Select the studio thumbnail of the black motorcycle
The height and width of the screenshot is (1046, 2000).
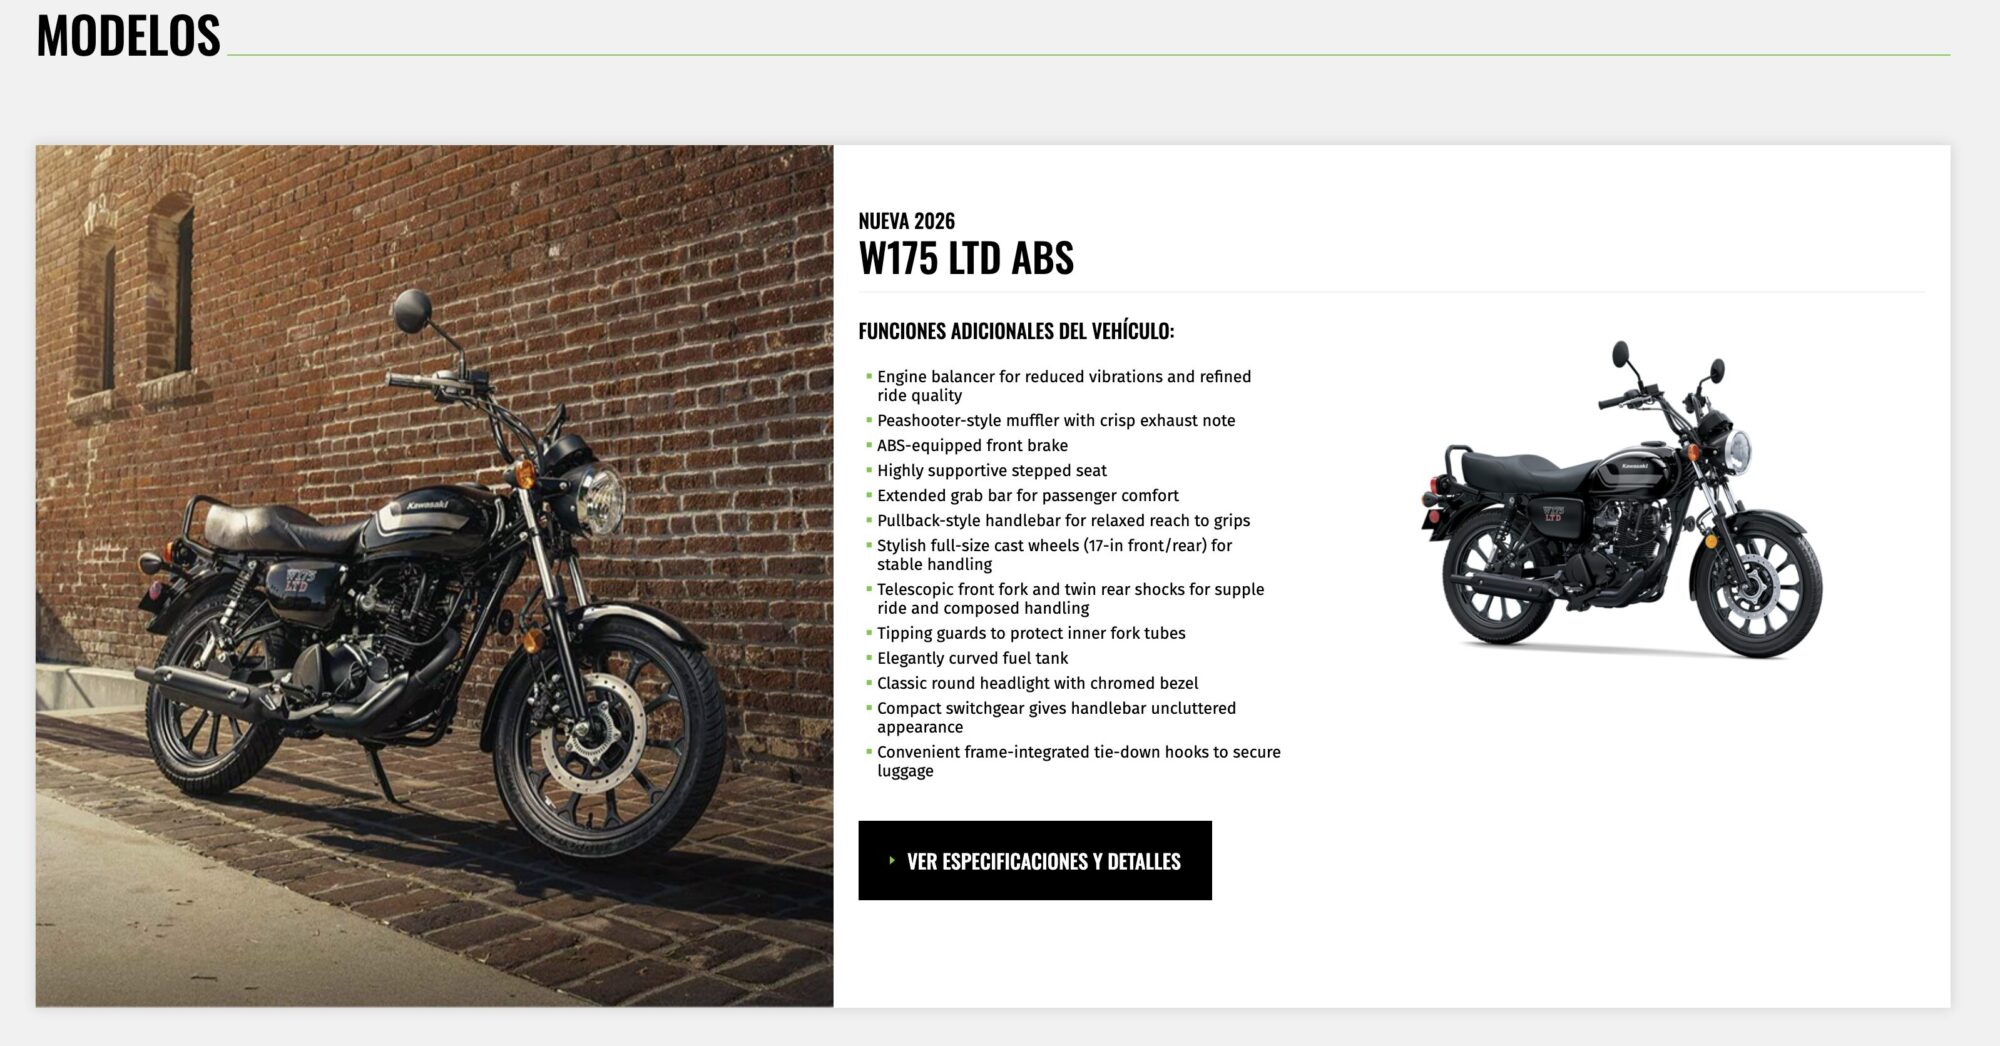[x=1621, y=500]
